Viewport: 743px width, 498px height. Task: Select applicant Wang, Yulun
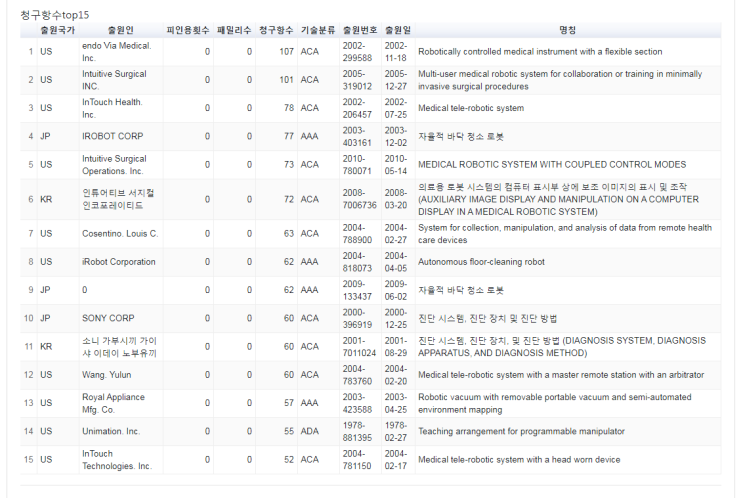point(107,374)
